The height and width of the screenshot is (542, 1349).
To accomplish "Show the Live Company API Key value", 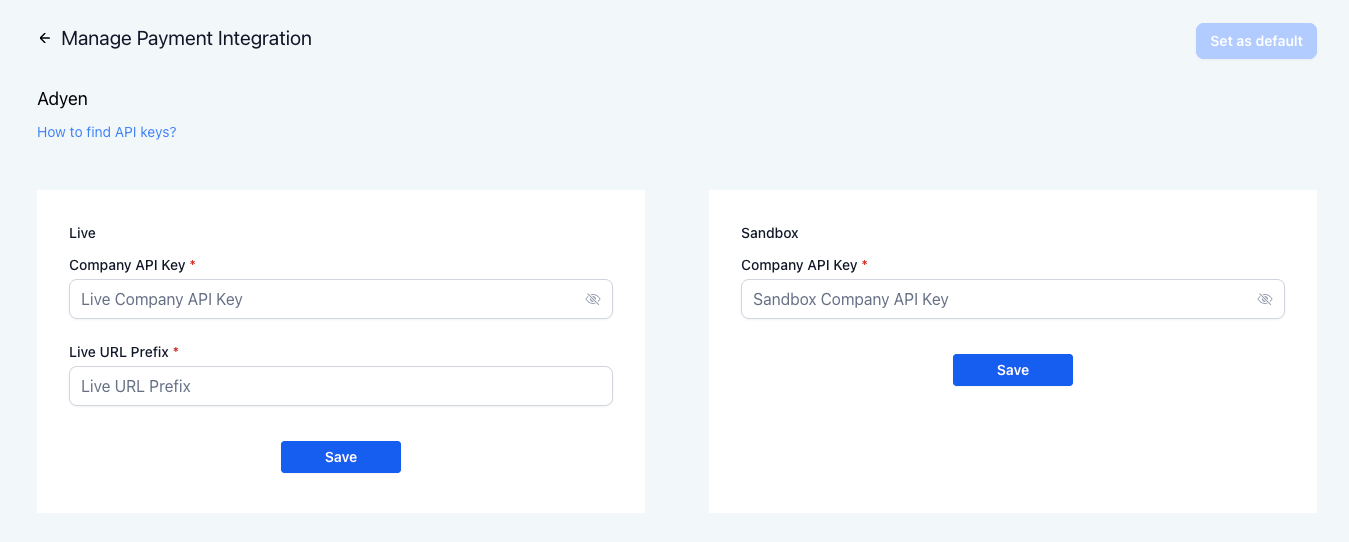I will [593, 299].
